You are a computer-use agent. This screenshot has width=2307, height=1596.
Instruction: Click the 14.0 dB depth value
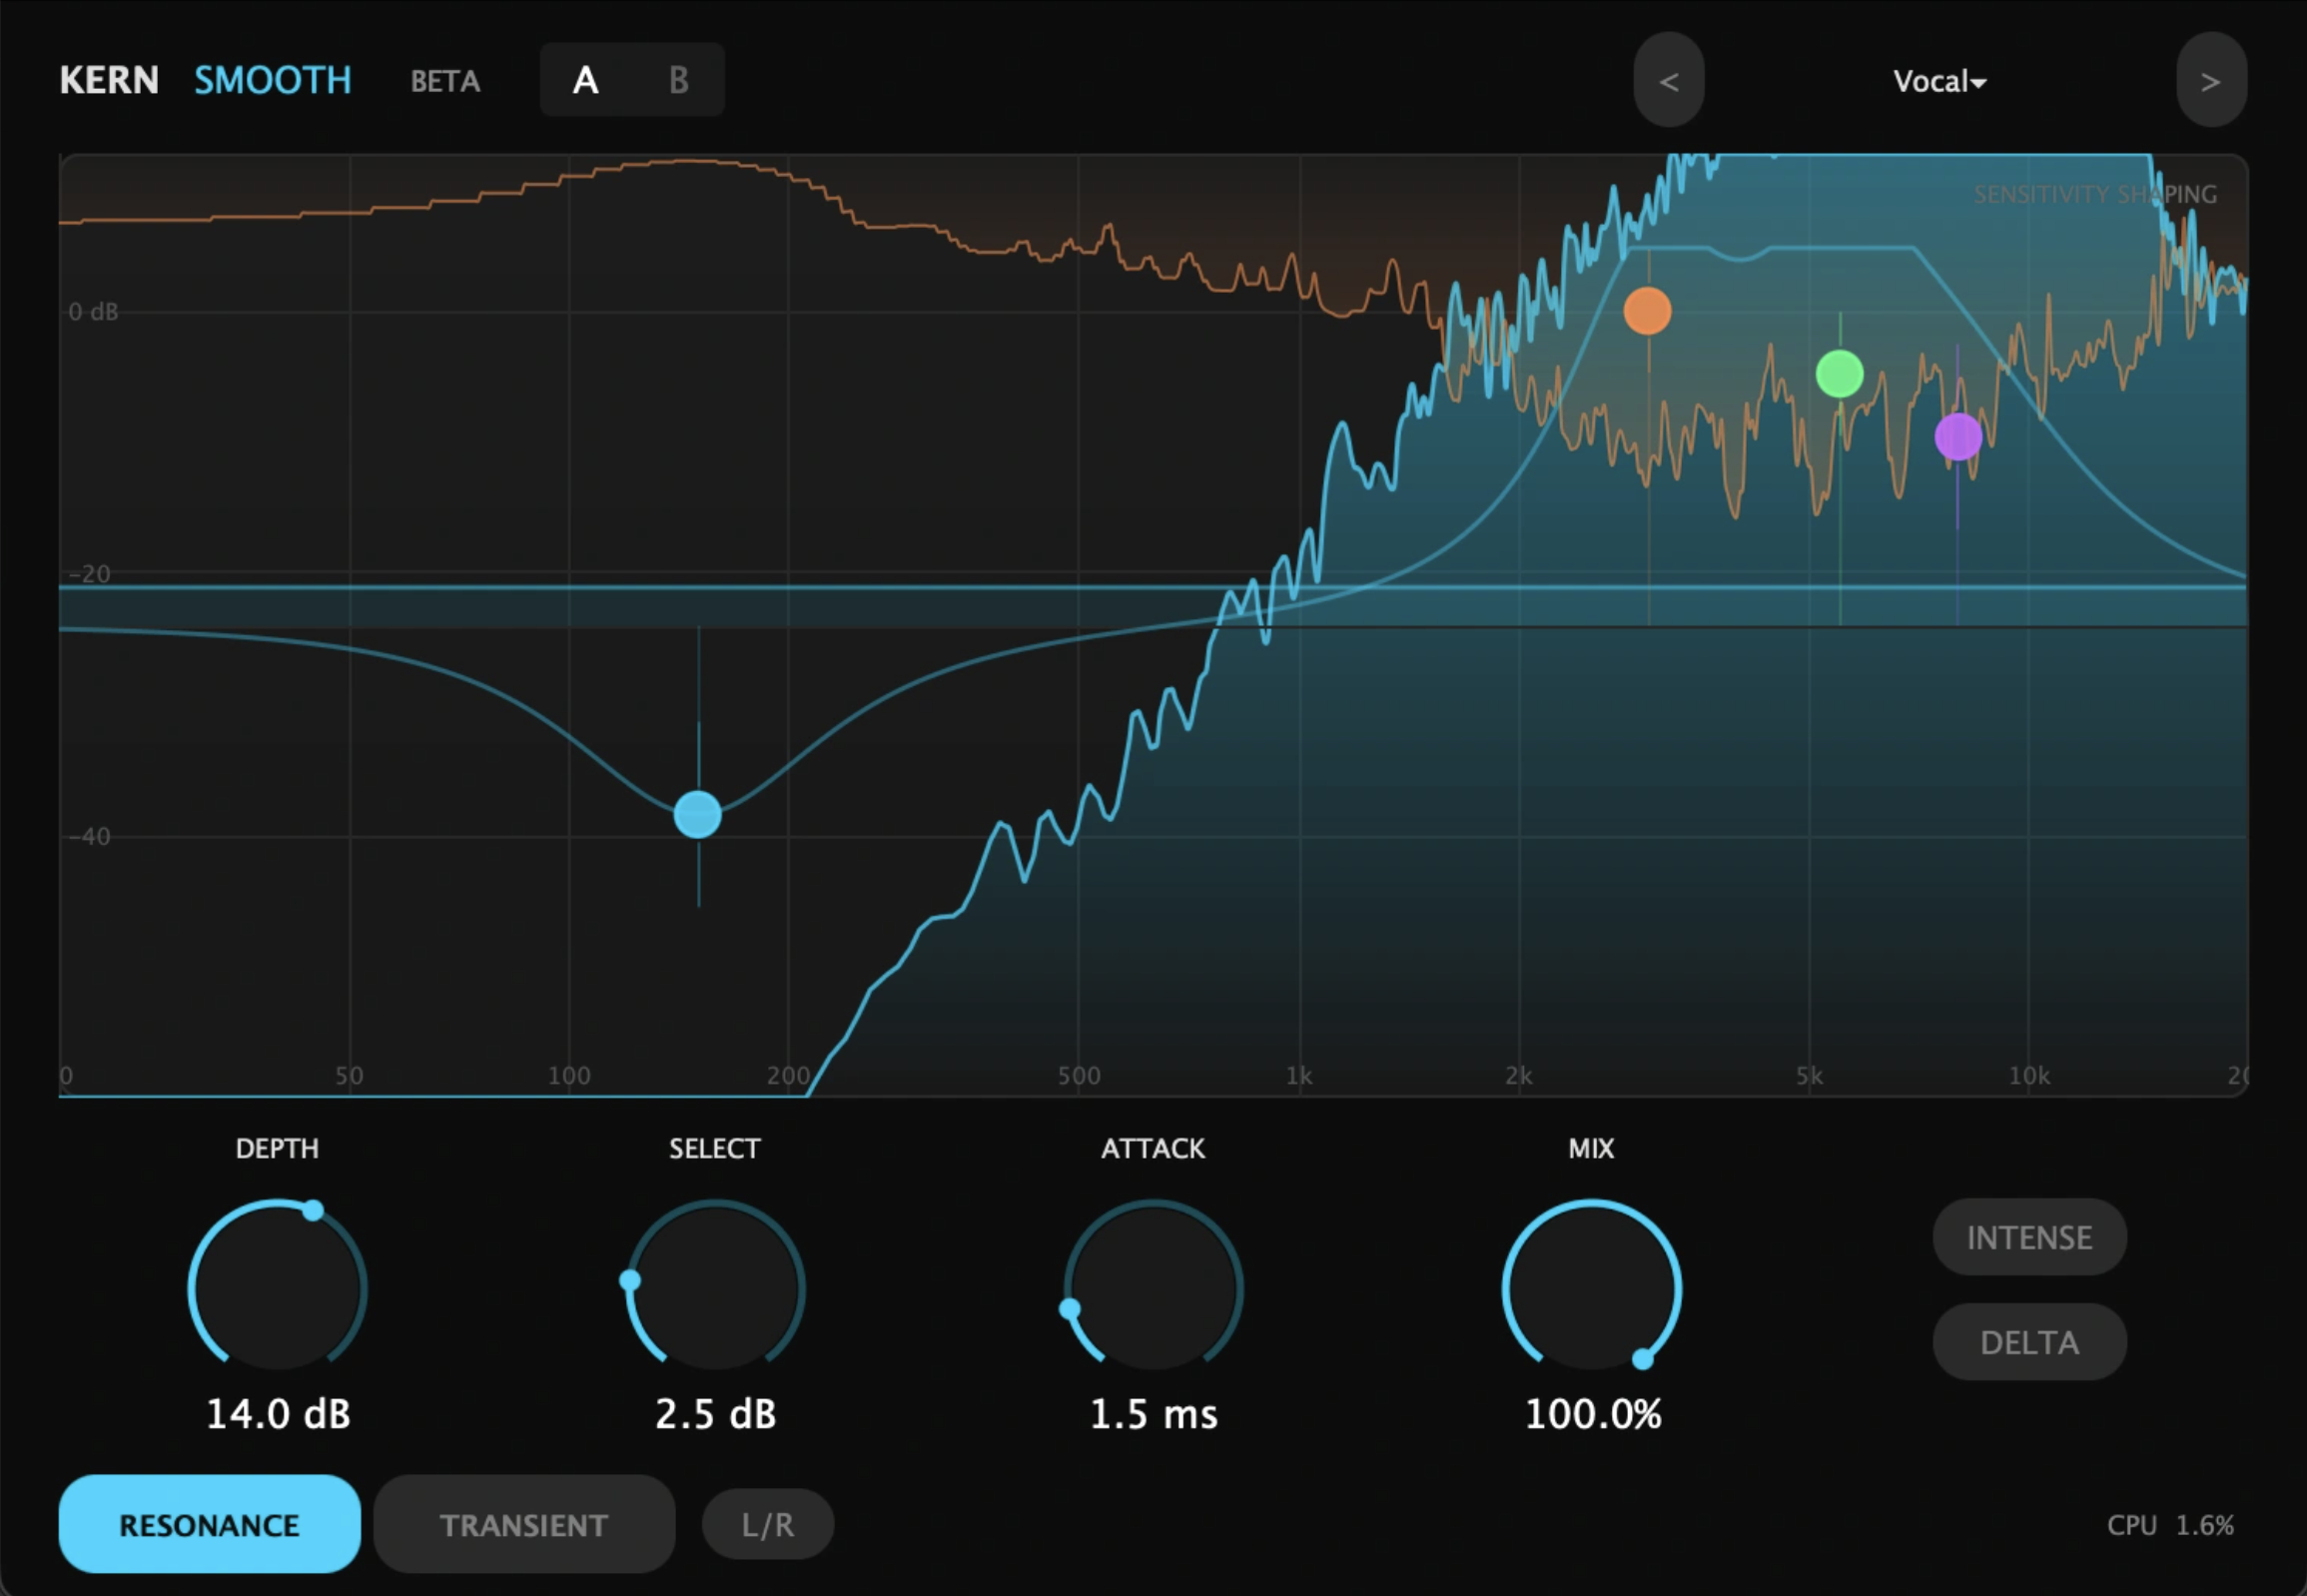(278, 1414)
